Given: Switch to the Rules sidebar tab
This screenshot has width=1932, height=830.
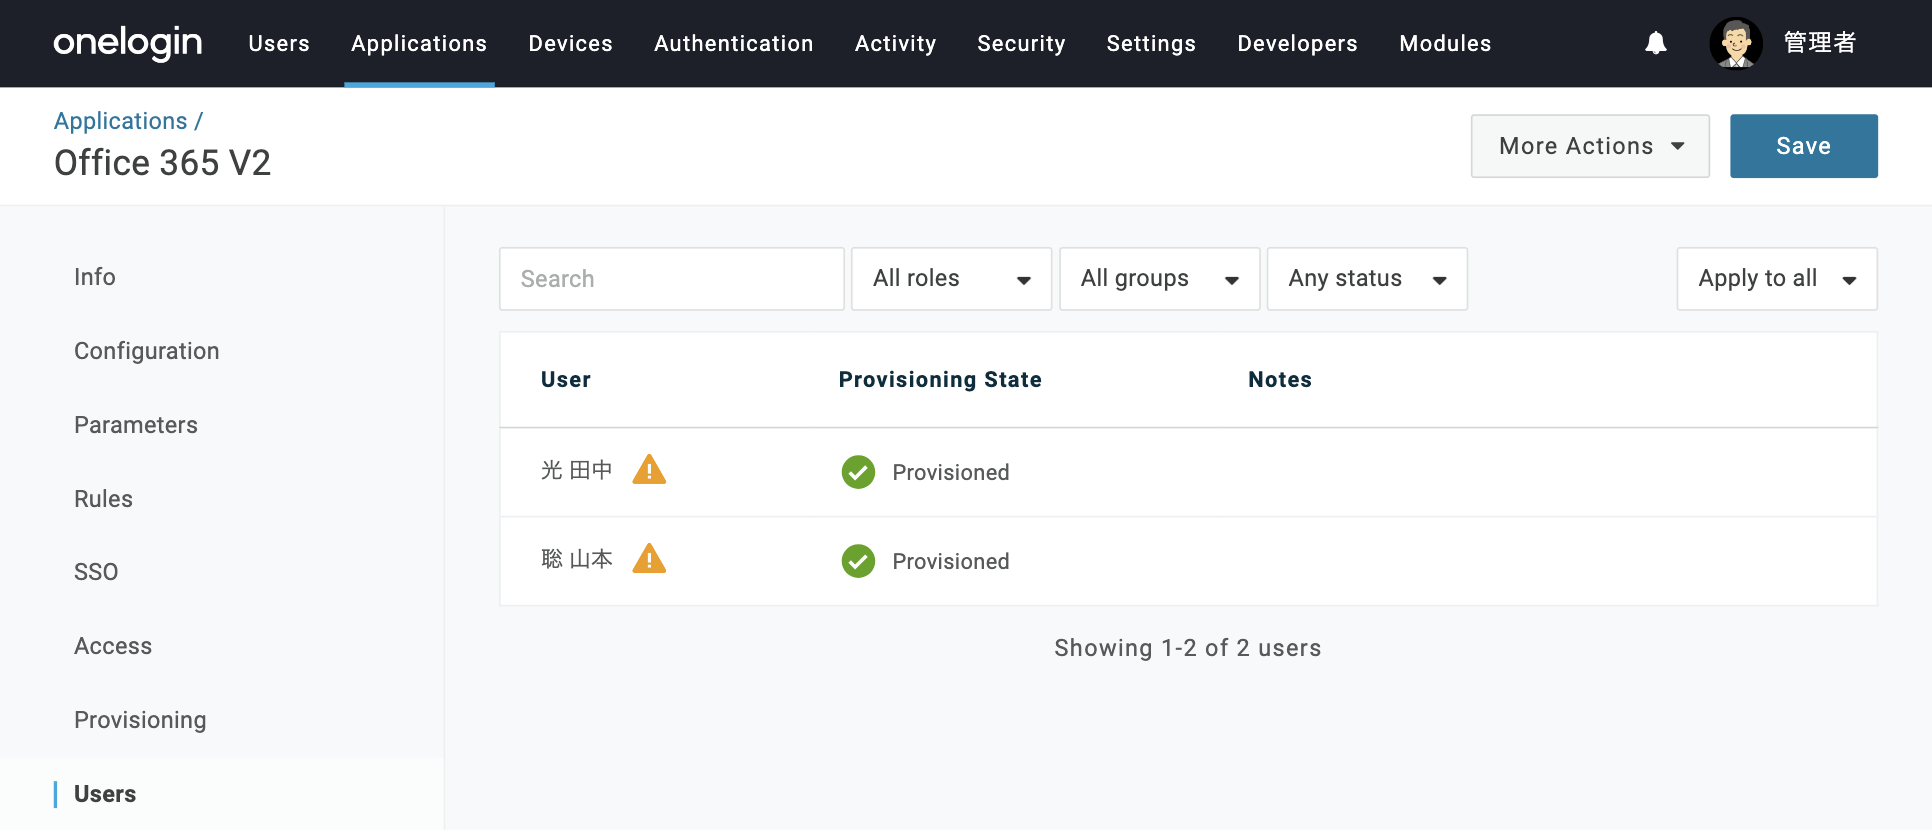Looking at the screenshot, I should tap(103, 499).
